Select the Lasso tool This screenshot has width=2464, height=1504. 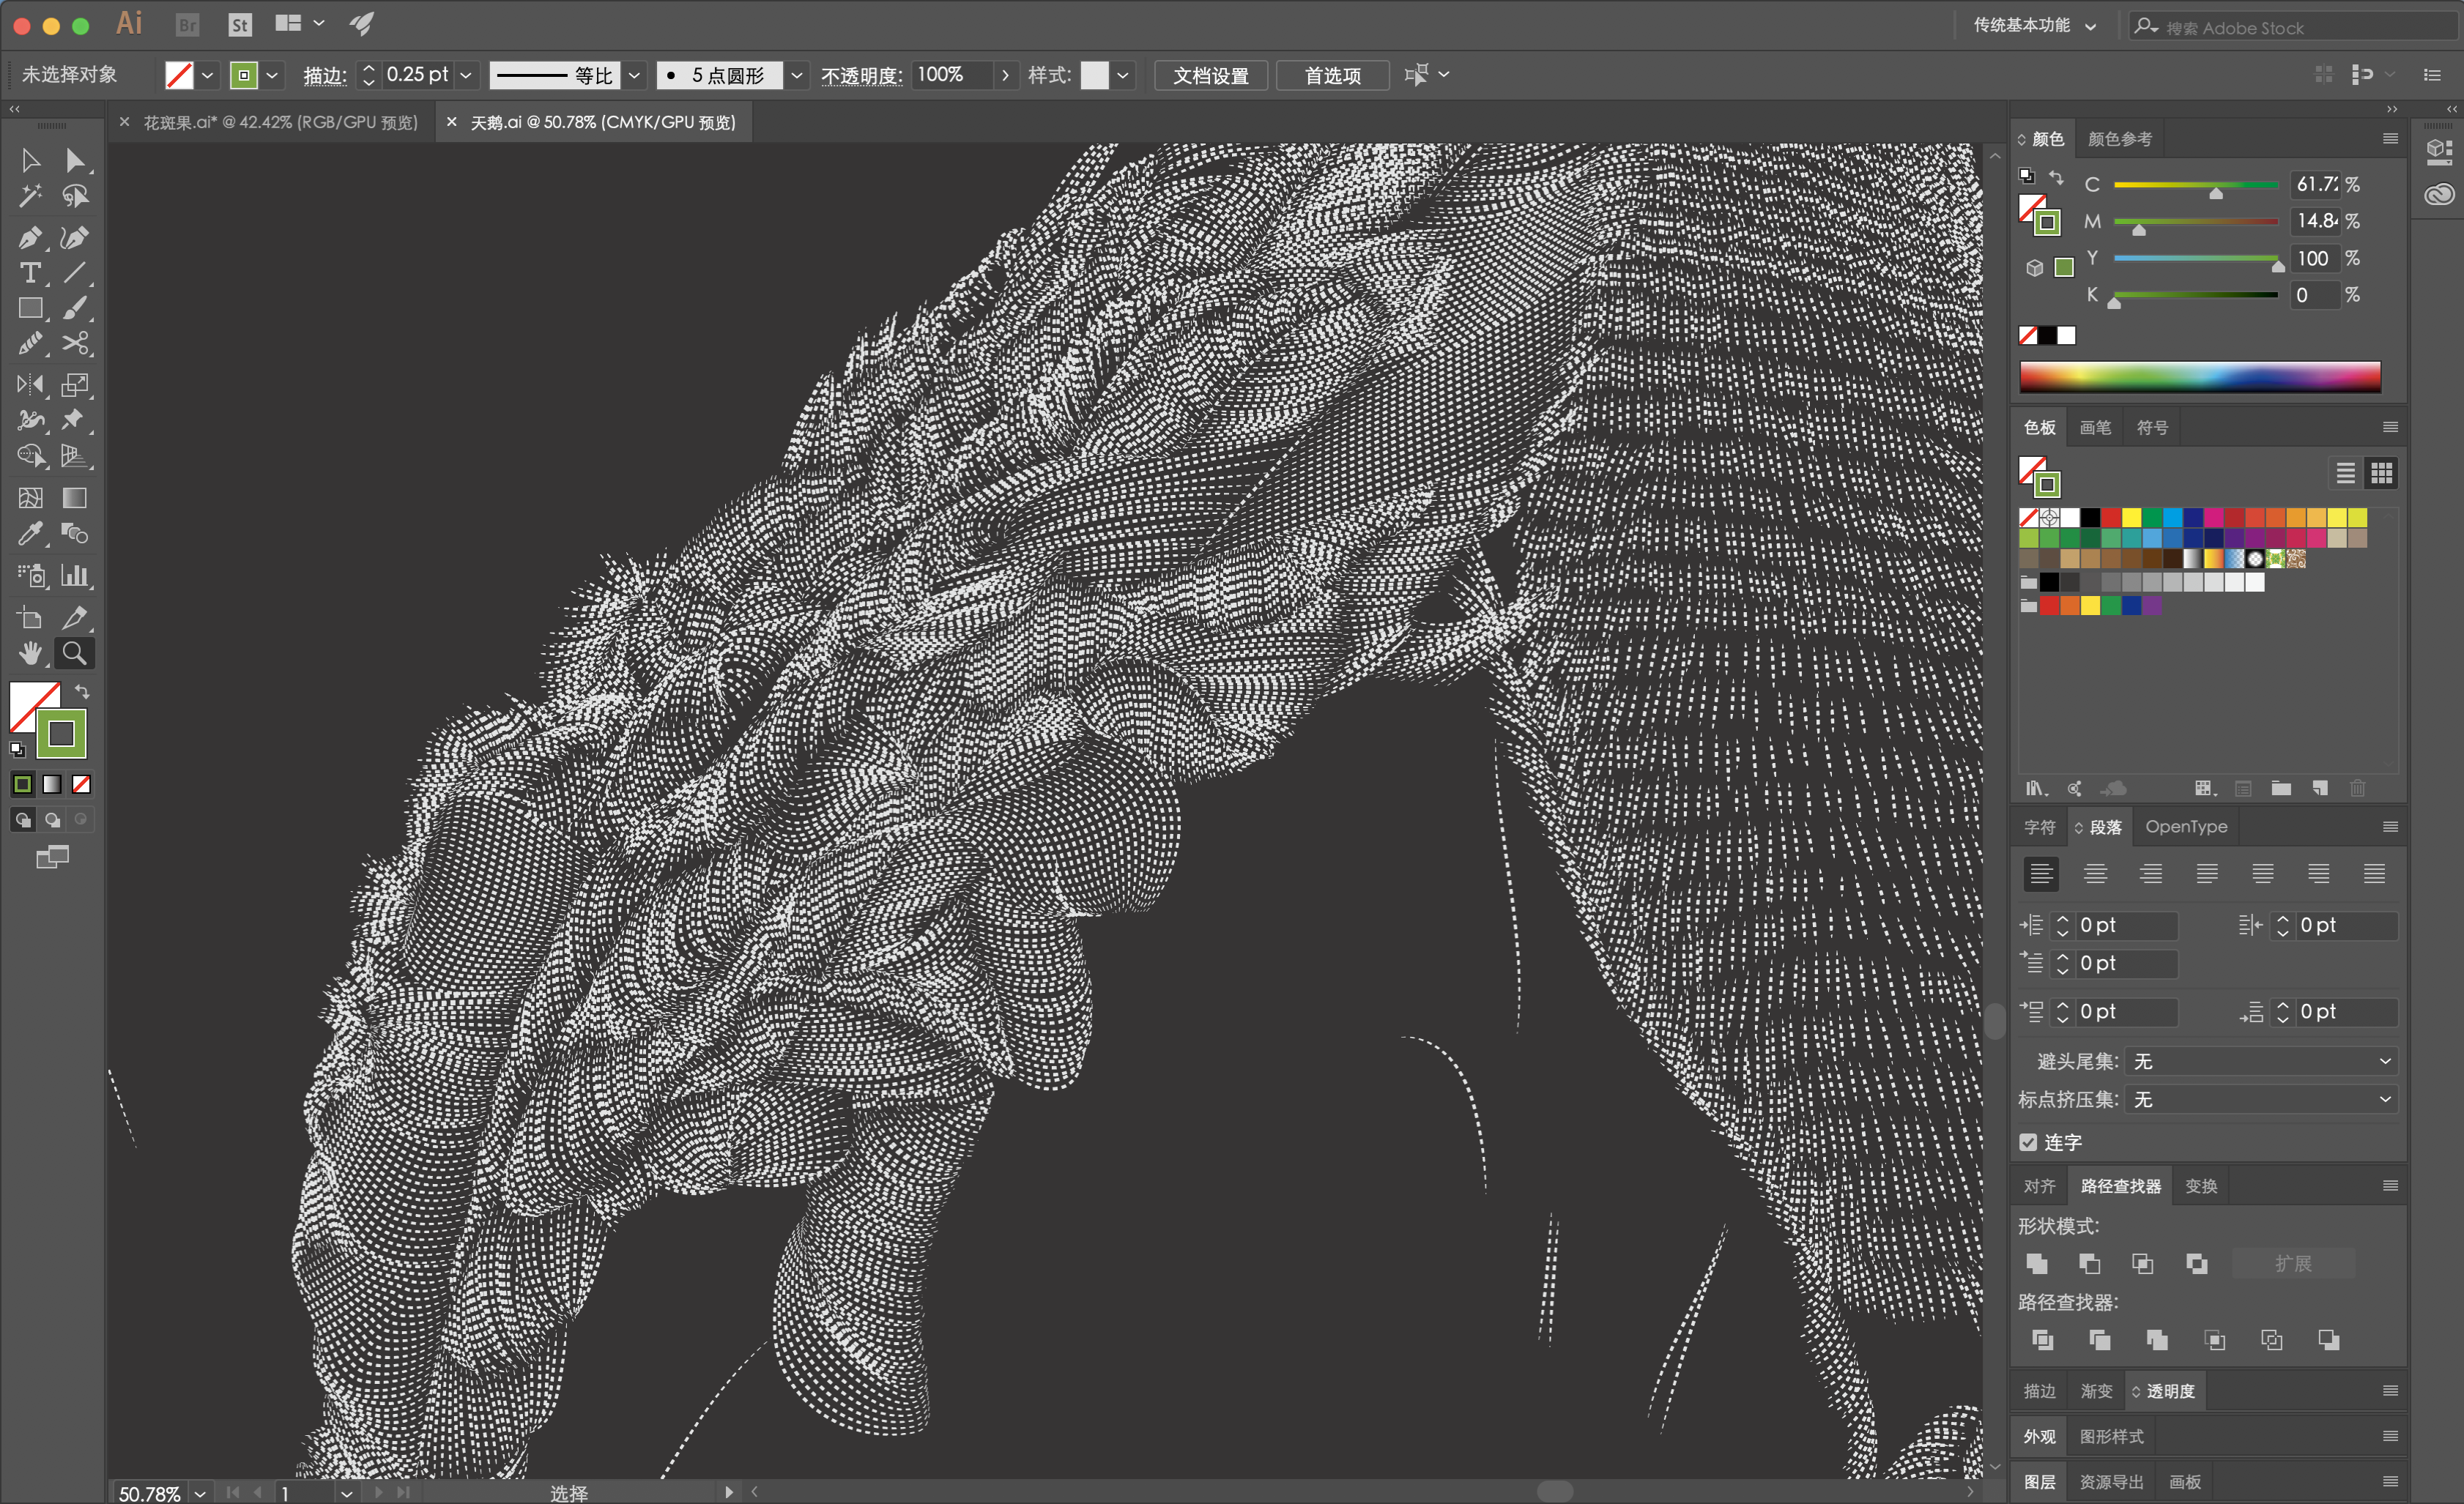click(x=75, y=196)
